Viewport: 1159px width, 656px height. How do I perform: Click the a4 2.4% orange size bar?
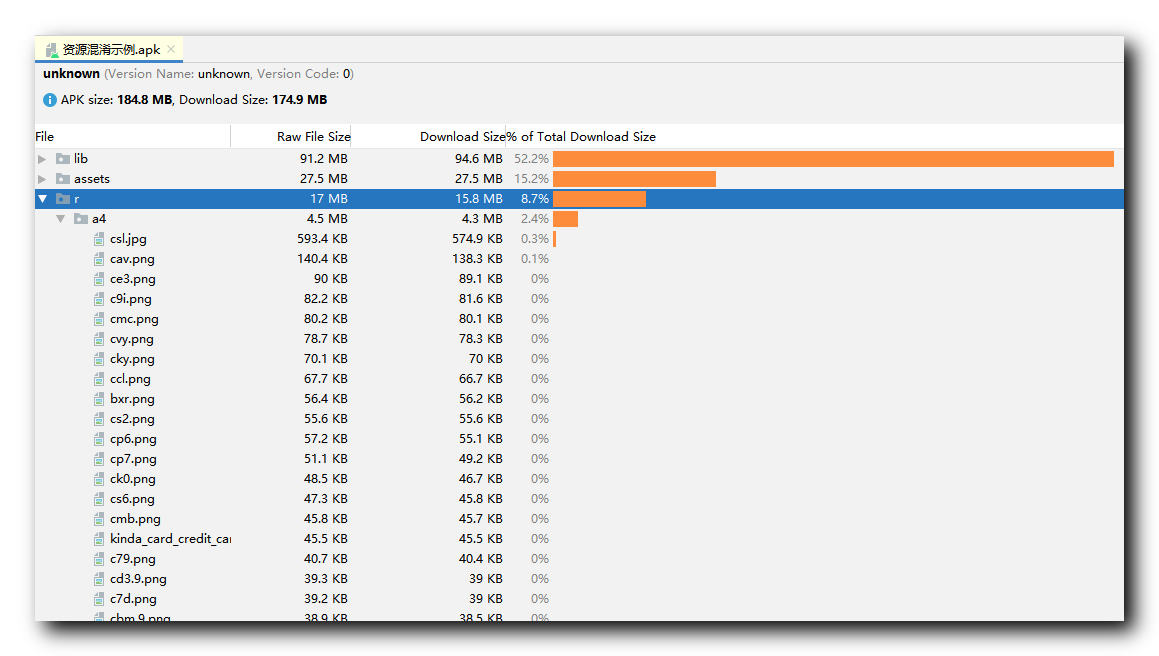565,219
